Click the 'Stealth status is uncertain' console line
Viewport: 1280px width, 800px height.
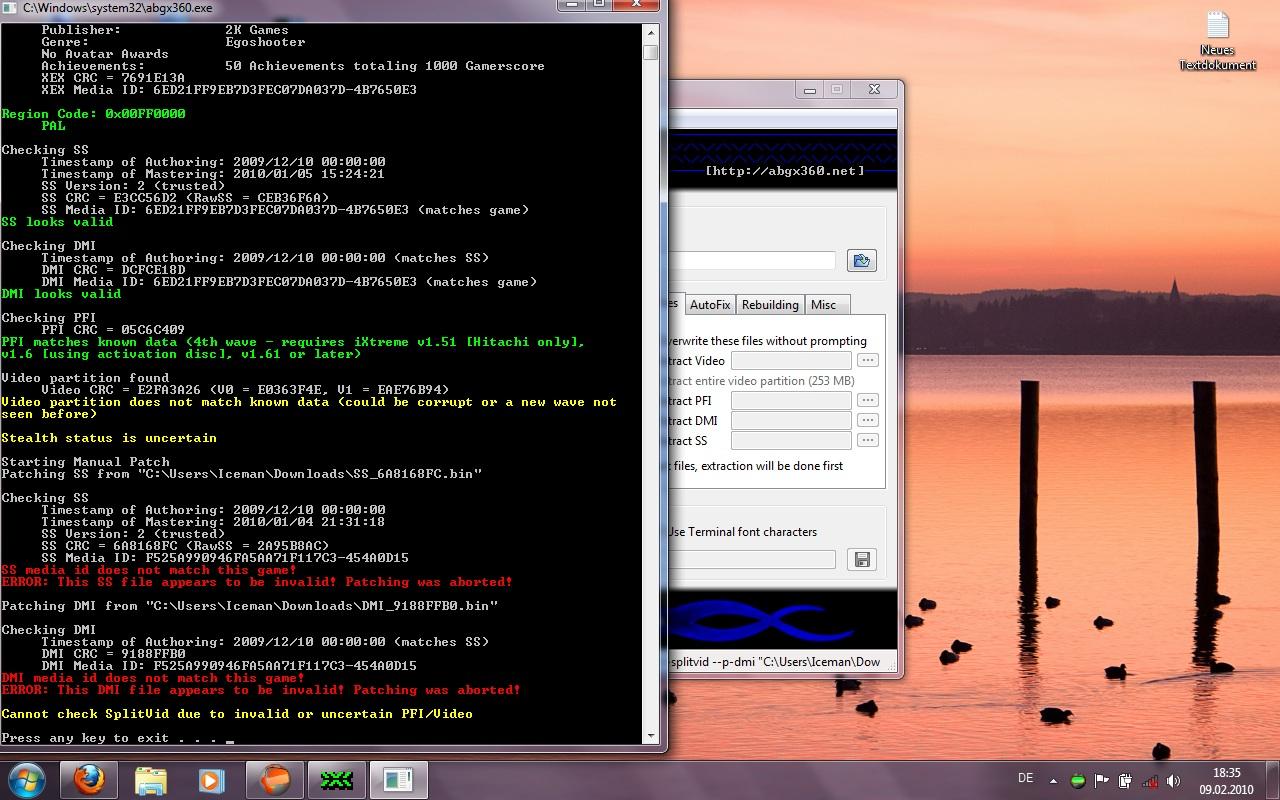(x=109, y=438)
